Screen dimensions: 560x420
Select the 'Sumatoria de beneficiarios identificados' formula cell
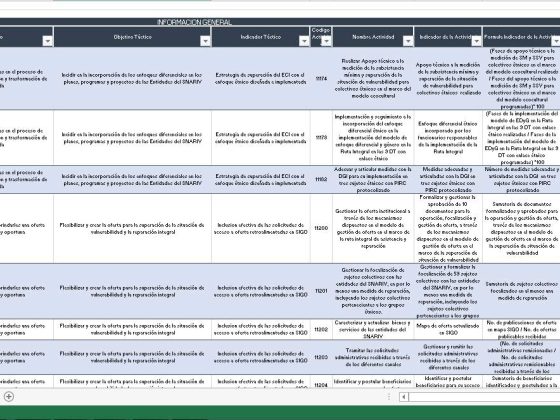point(521,382)
